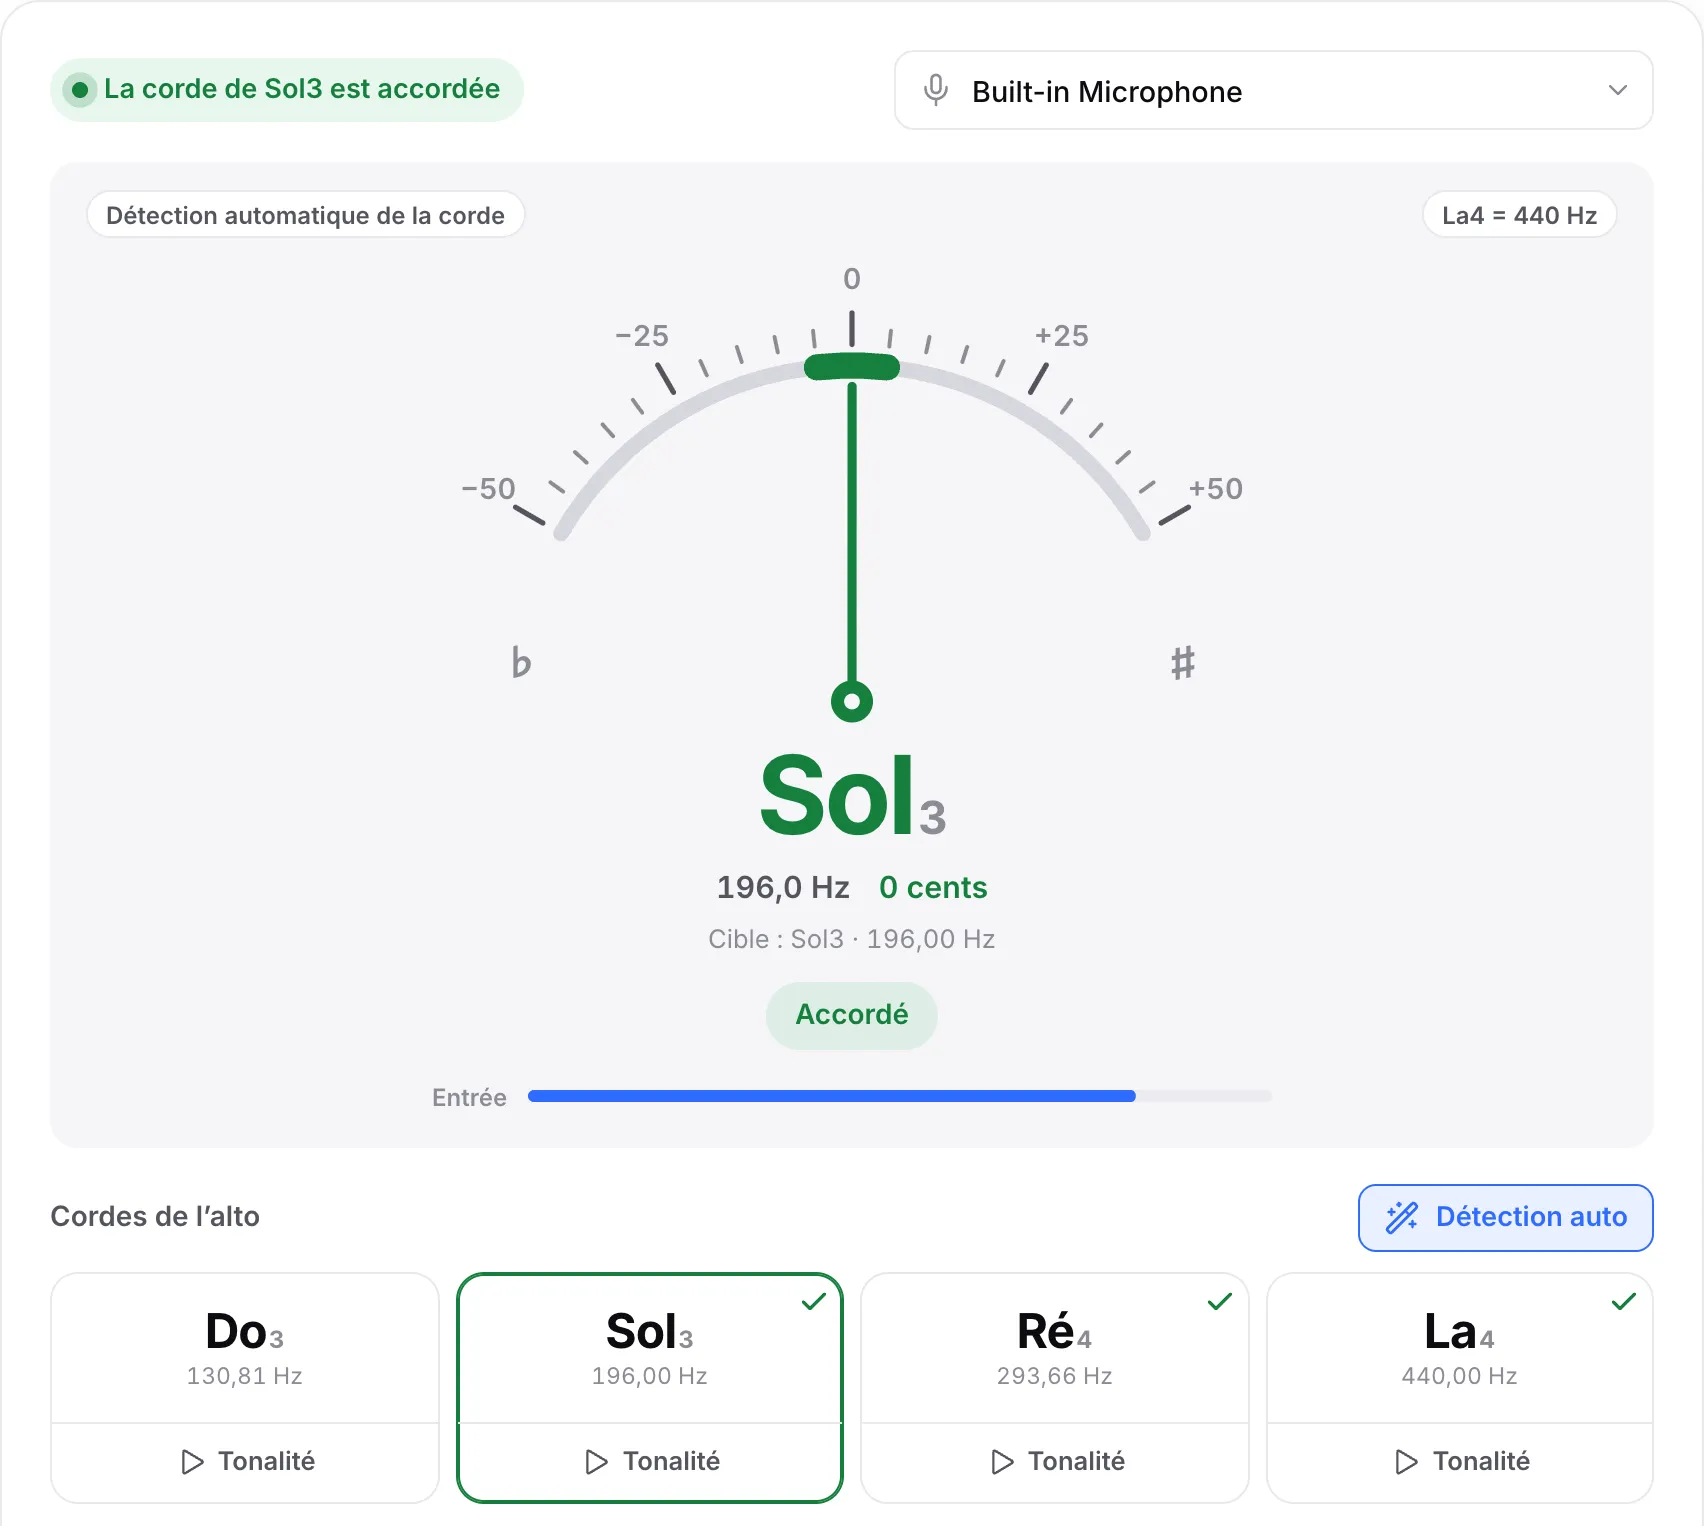The width and height of the screenshot is (1704, 1526).
Task: Click the La corde de Sol3 est accordée status
Action: (287, 90)
